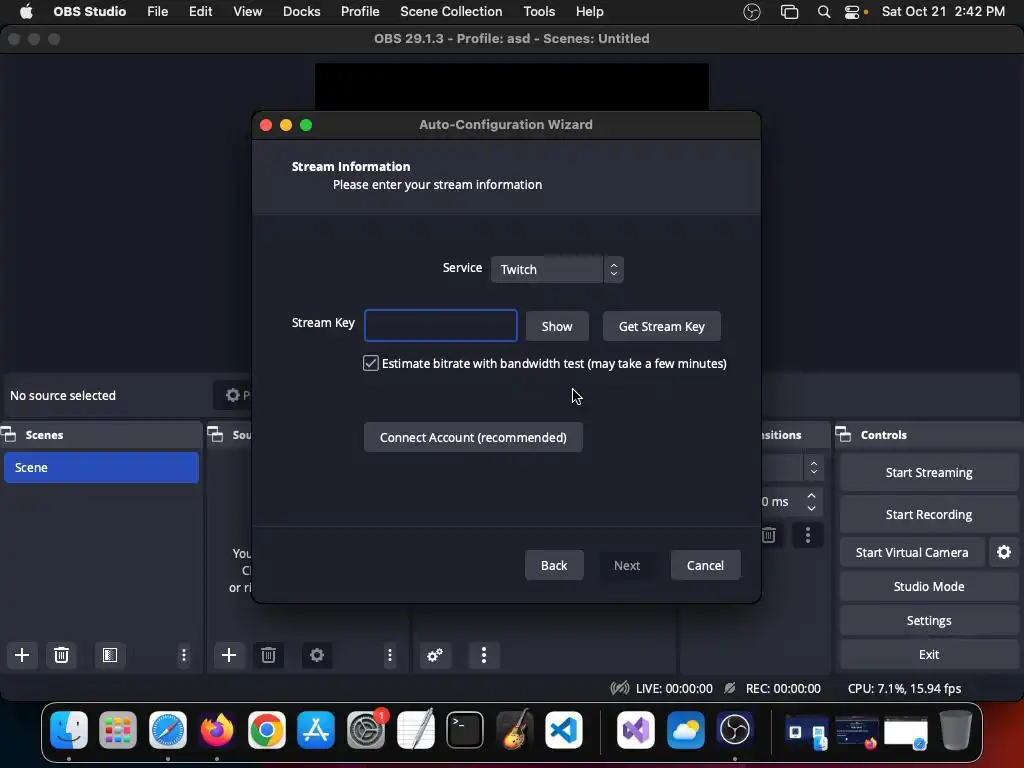1024x768 pixels.
Task: Open App Store from the dock
Action: [316, 729]
